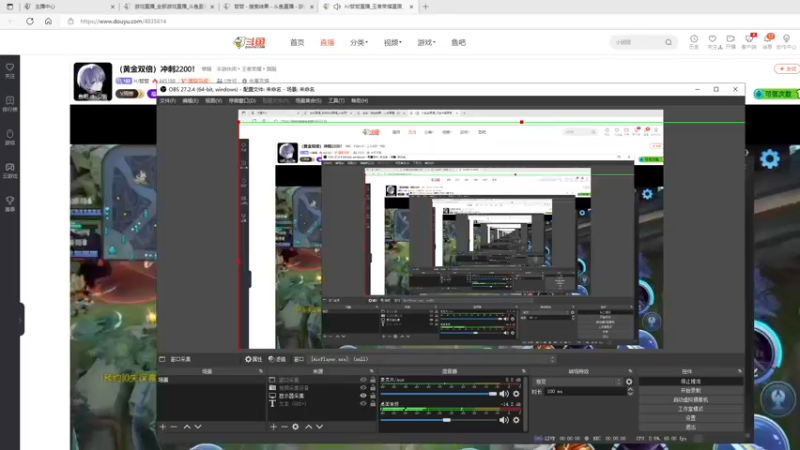The width and height of the screenshot is (800, 450).
Task: Toggle lock on 视频采集设备 source
Action: (373, 388)
